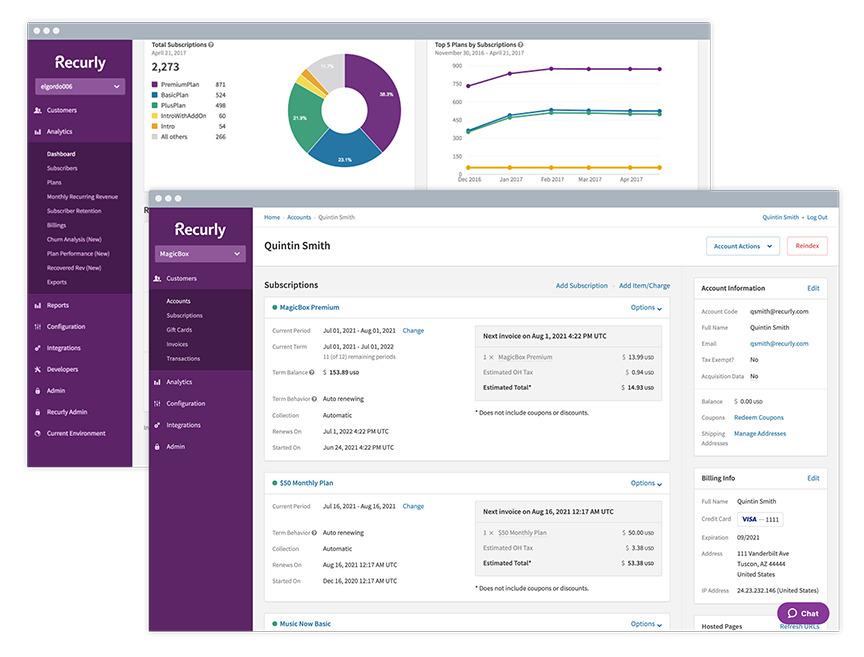This screenshot has width=864, height=657.
Task: Click Admin lock icon in back window
Action: (x=37, y=391)
